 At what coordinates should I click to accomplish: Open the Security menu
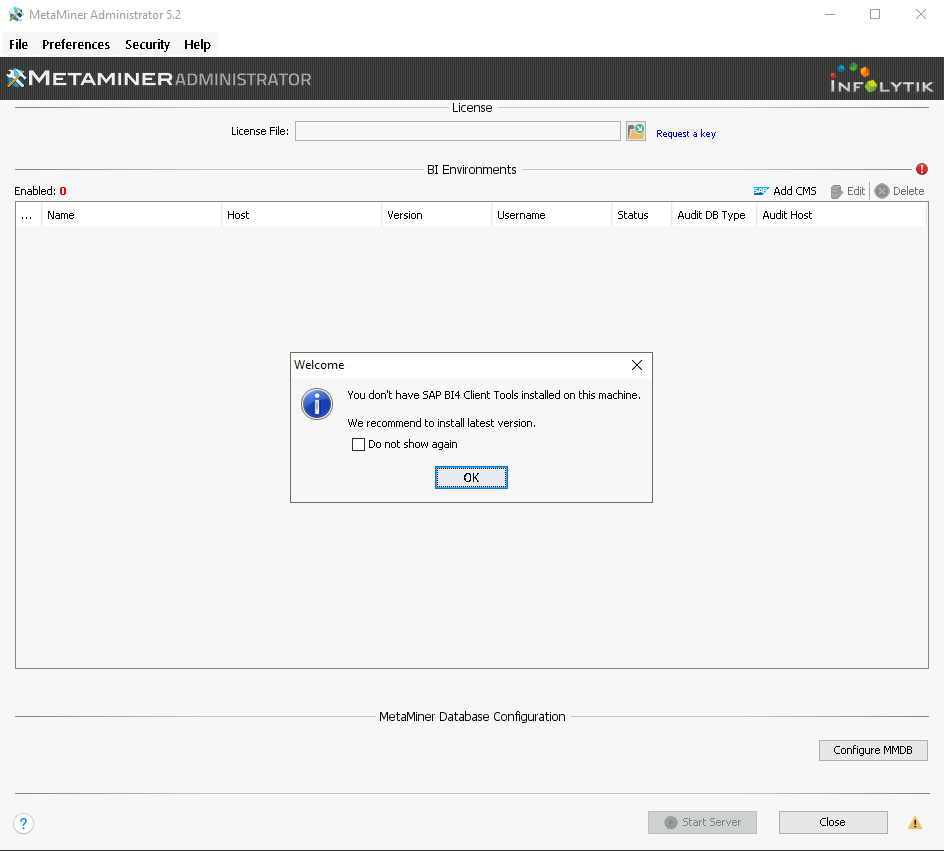pyautogui.click(x=148, y=45)
